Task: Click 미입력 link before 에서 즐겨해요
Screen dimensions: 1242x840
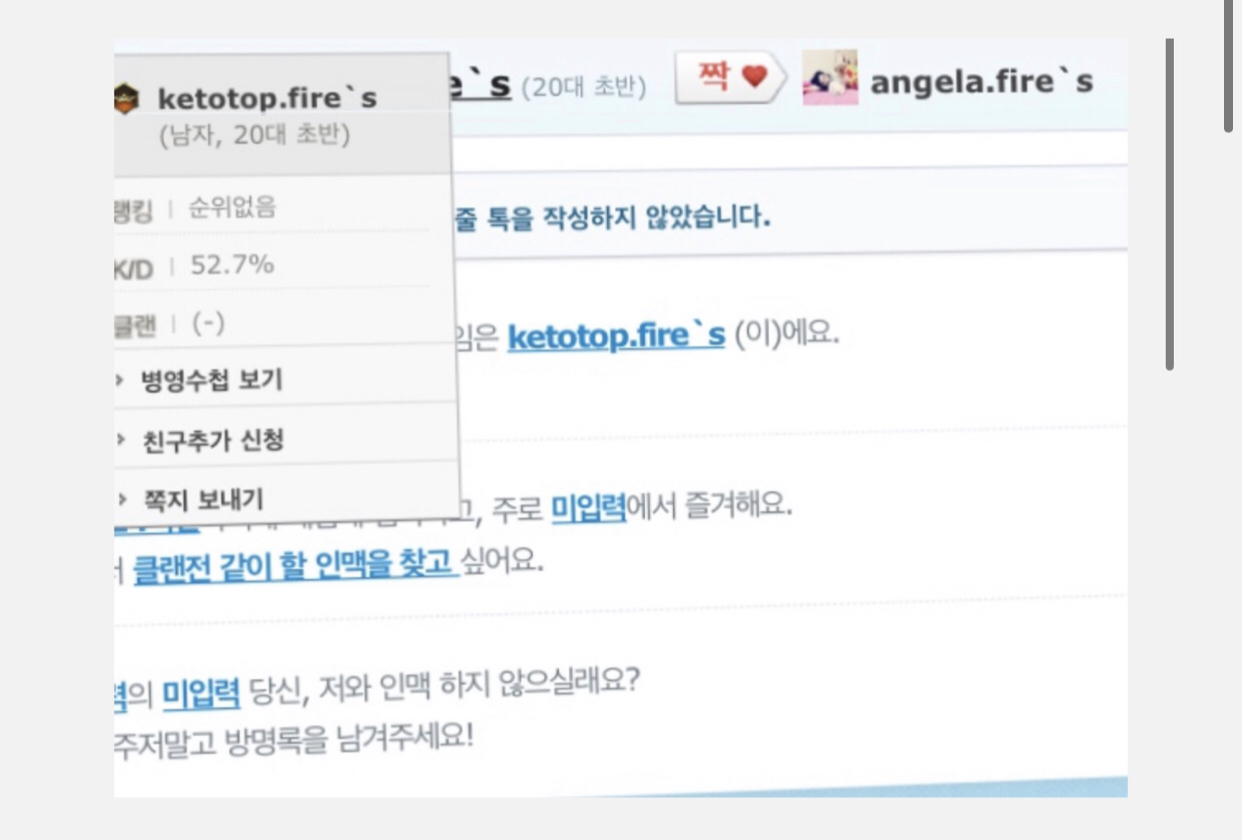Action: [x=588, y=508]
